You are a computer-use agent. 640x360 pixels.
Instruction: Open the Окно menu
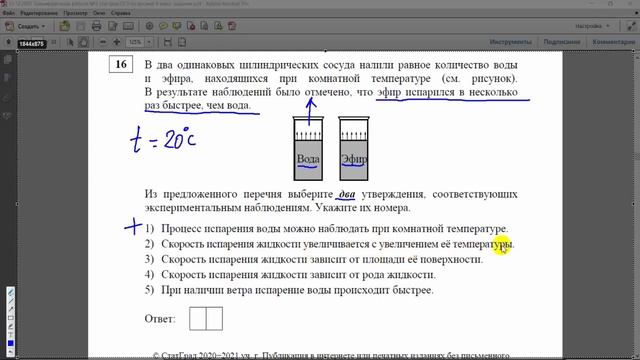tap(99, 13)
